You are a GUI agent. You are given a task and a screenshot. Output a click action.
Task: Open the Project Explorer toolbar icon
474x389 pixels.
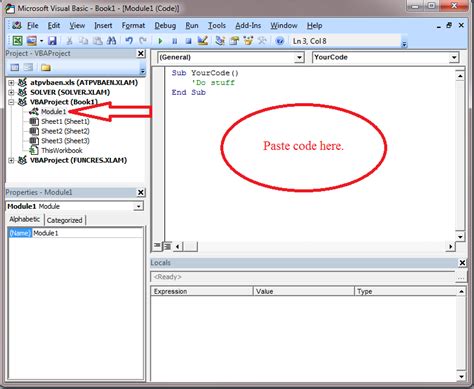[x=220, y=41]
